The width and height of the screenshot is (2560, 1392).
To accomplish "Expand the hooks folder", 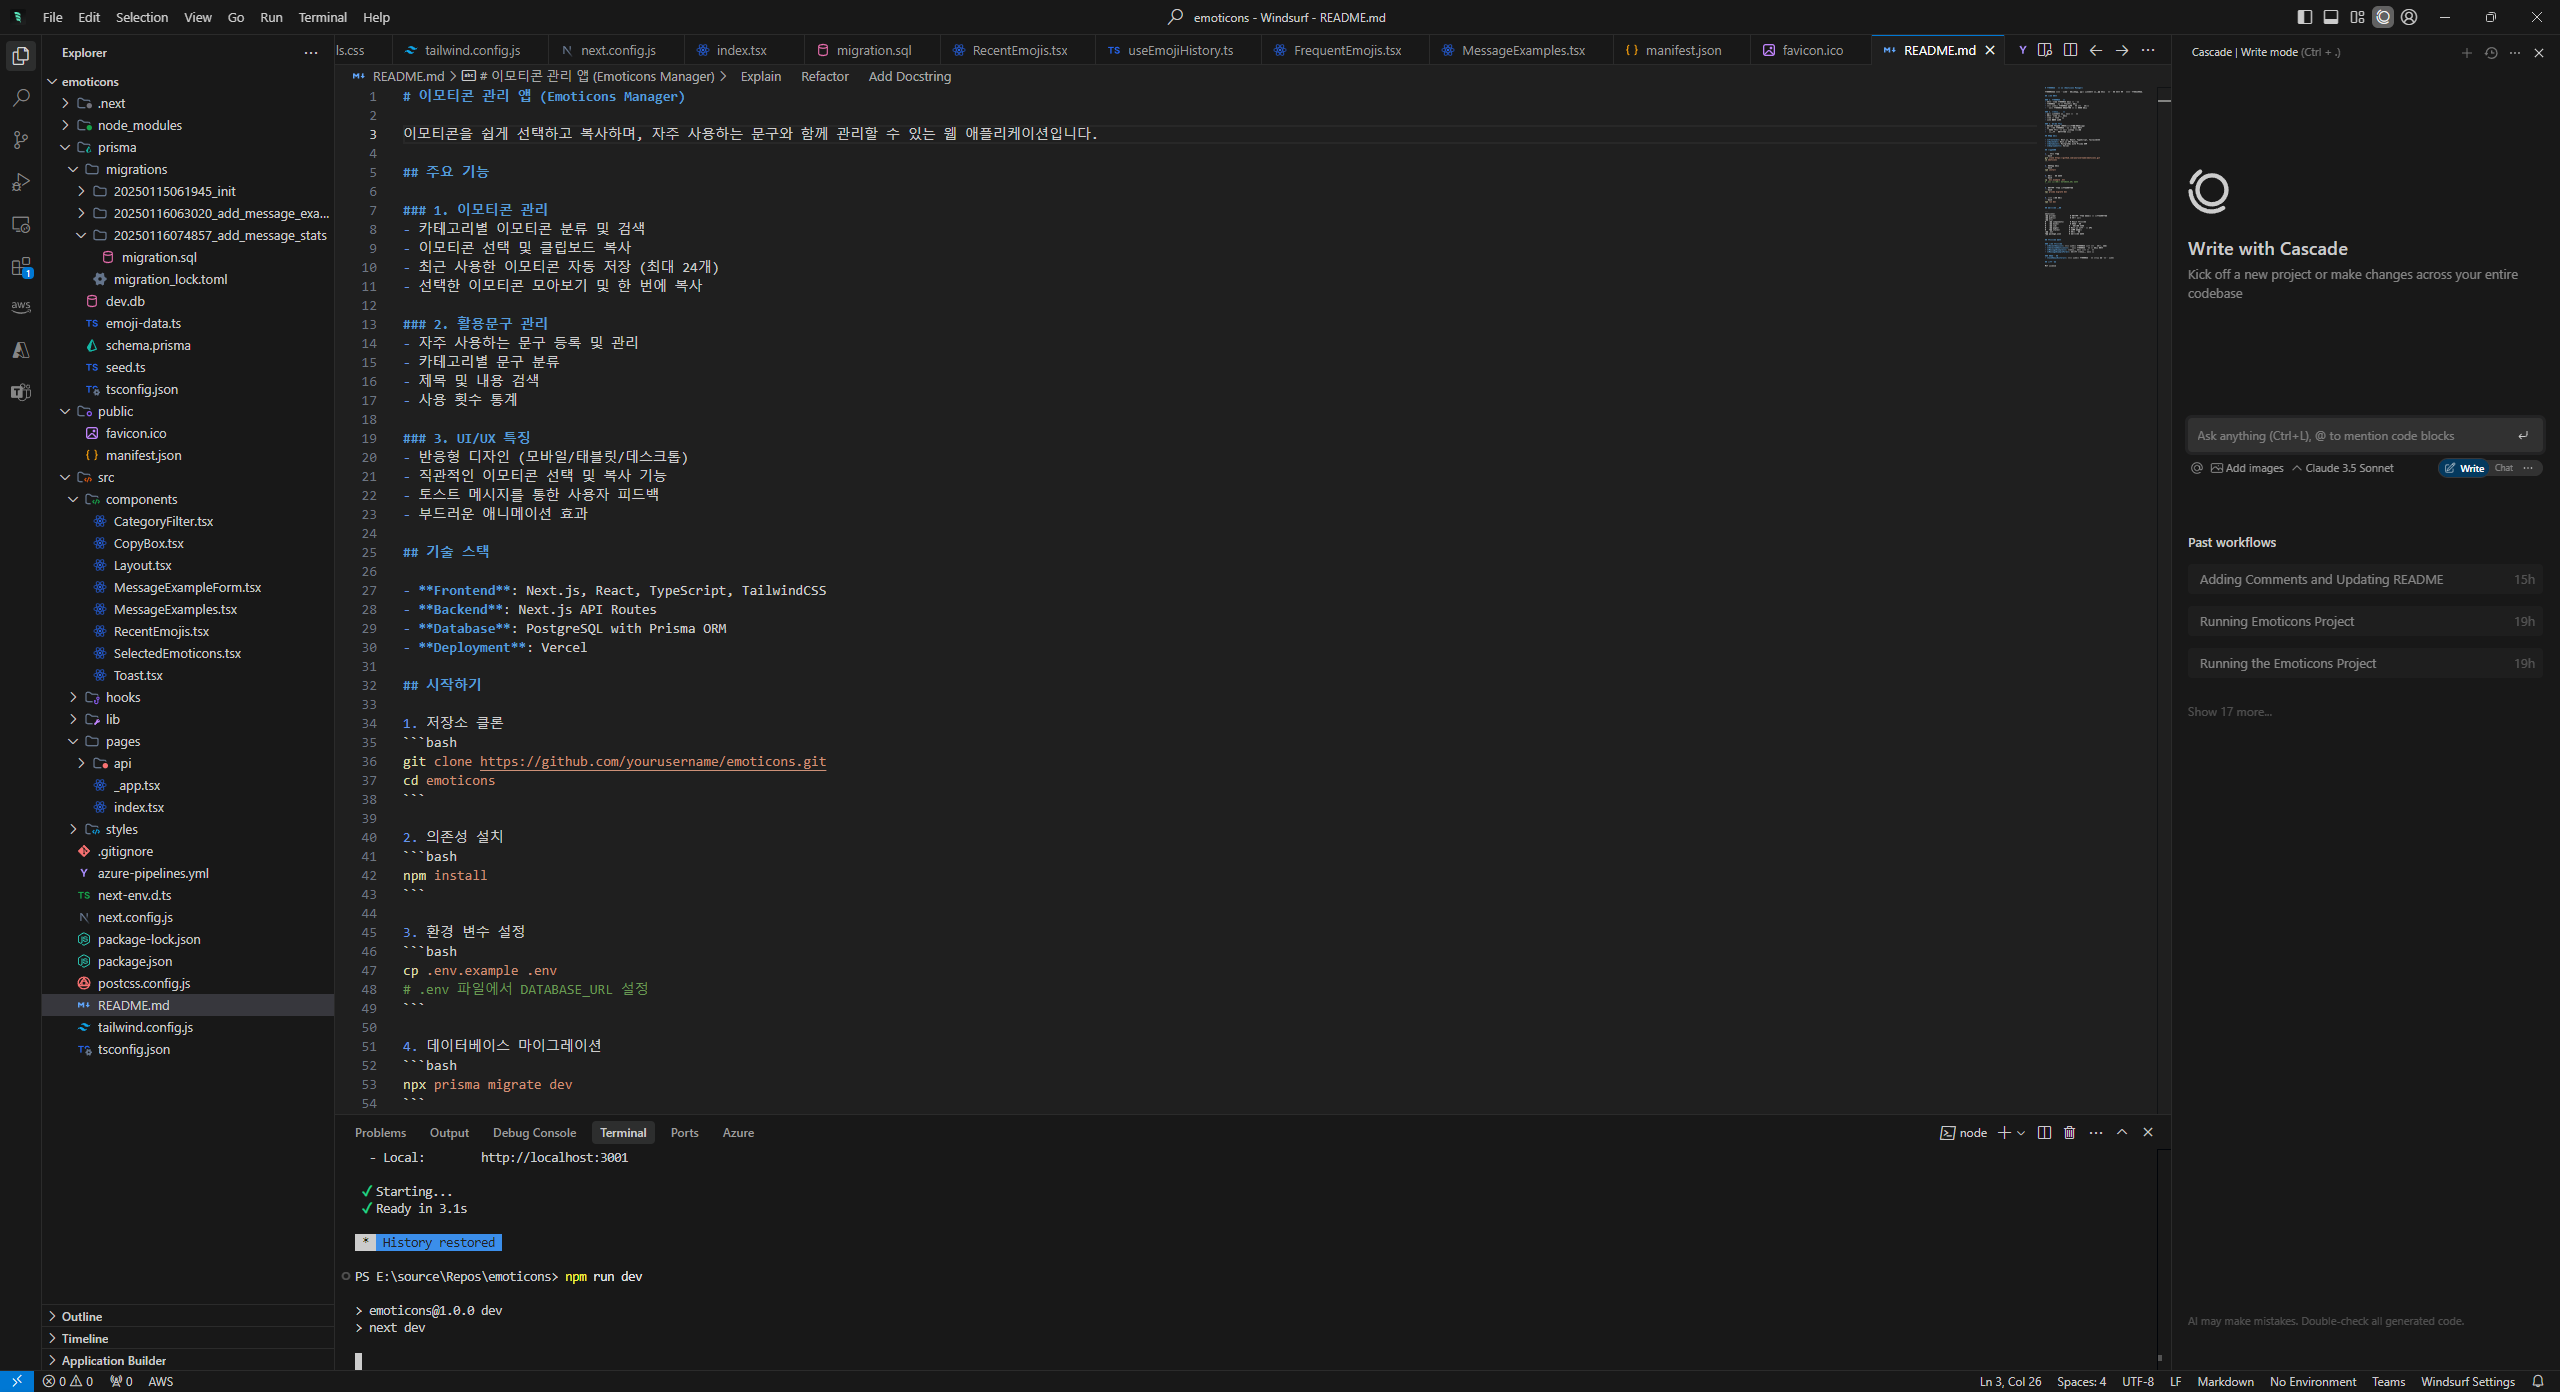I will tap(122, 697).
